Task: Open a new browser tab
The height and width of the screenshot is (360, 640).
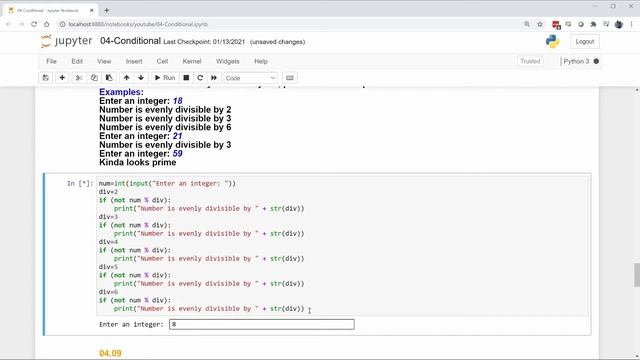Action: 107,10
